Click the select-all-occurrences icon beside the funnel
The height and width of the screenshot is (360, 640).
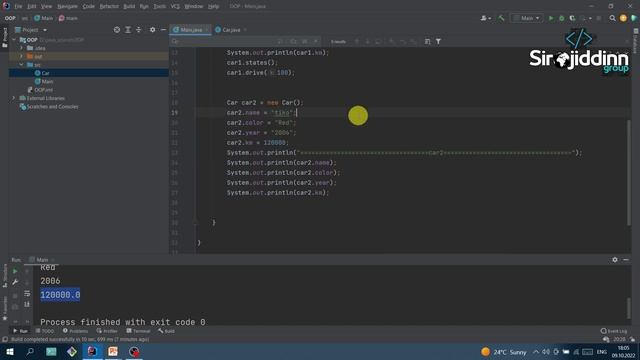(427, 42)
